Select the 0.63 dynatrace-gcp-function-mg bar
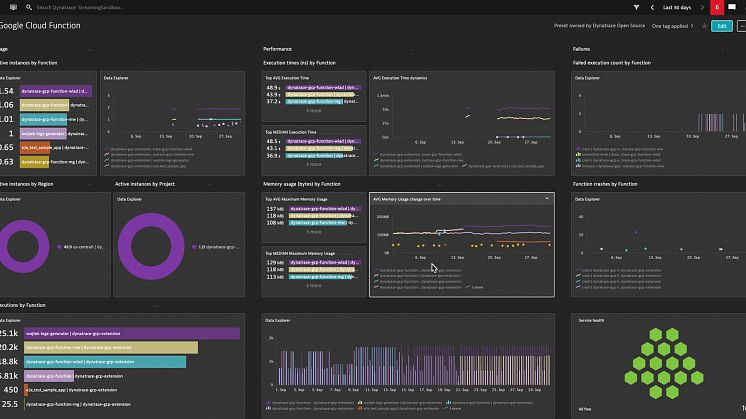Viewport: 746px width, 419px height. [34, 162]
